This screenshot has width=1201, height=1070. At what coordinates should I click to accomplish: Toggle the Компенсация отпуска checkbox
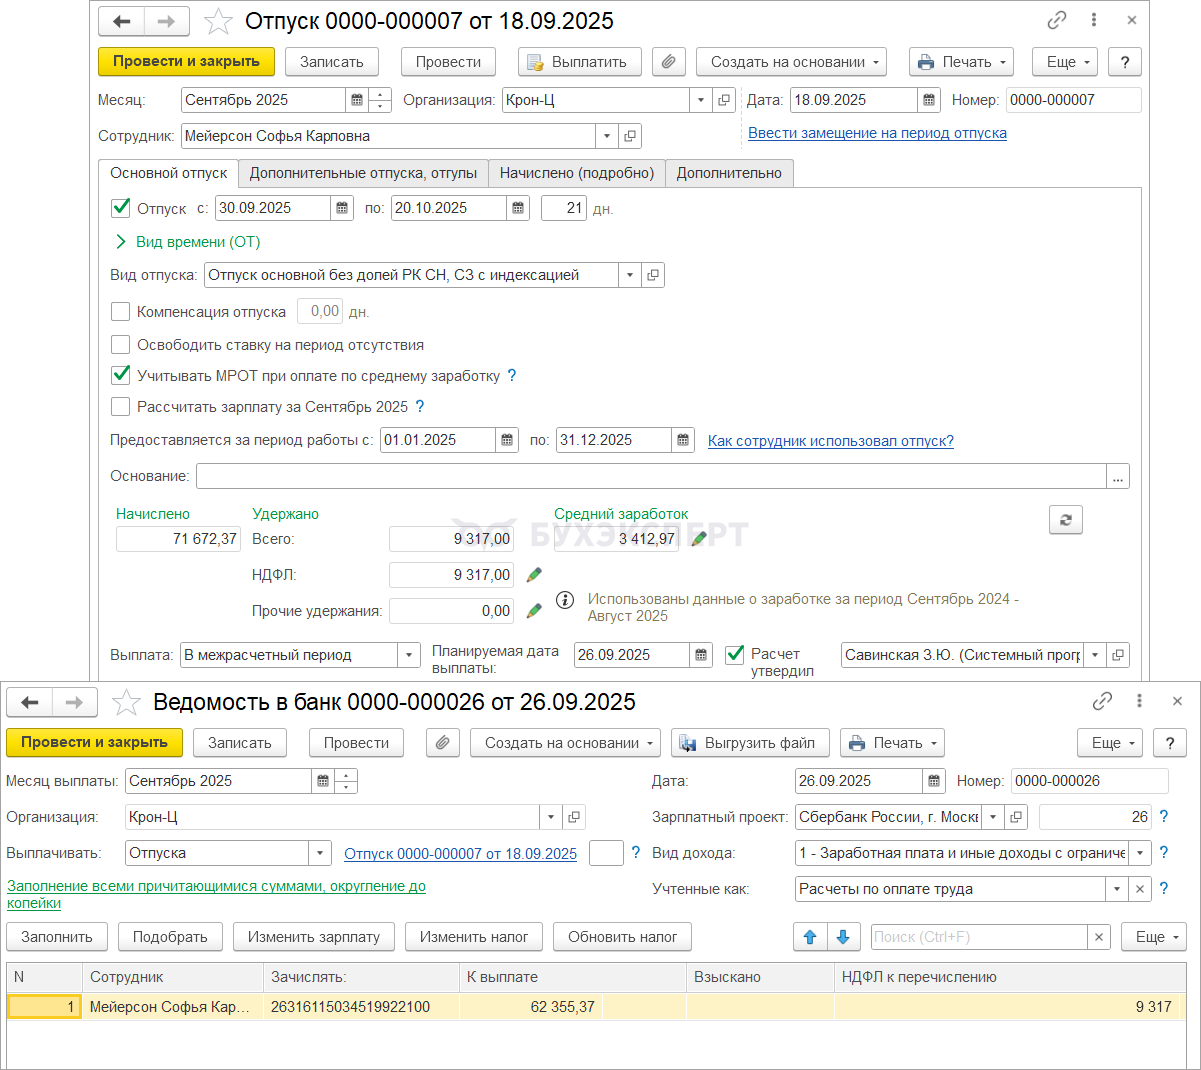point(121,312)
